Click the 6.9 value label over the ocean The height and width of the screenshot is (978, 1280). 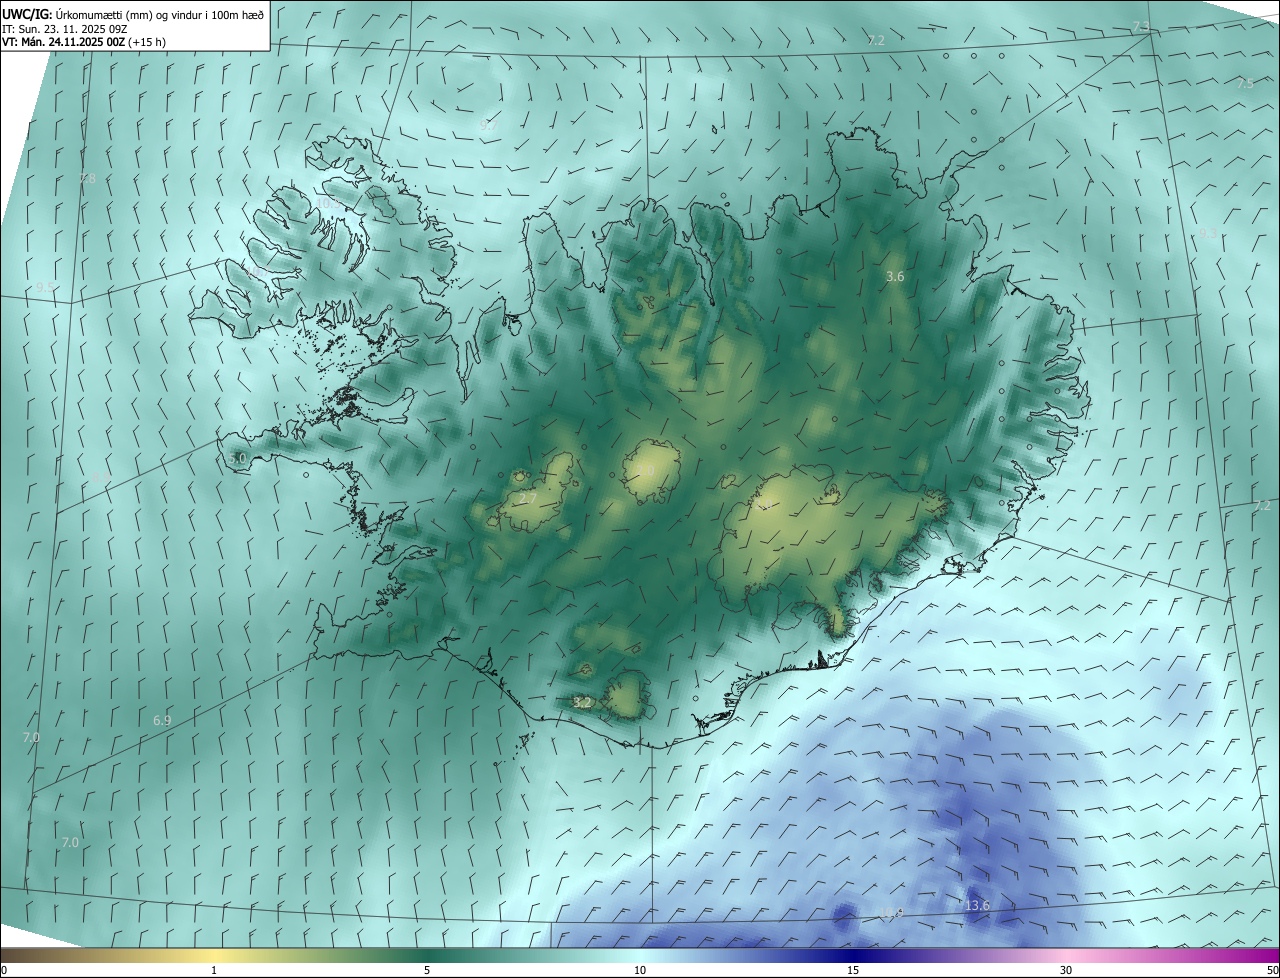162,720
